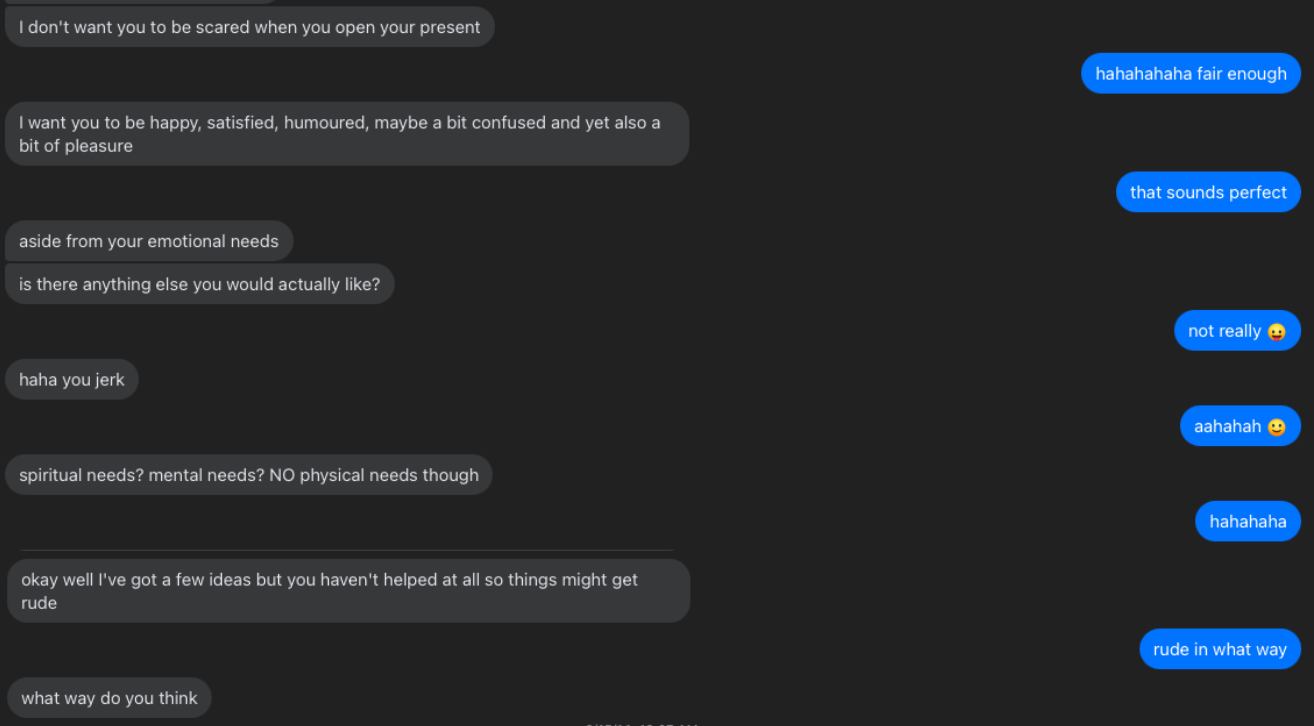
Task: Select the 'rude in what way' sent bubble
Action: tap(1220, 649)
